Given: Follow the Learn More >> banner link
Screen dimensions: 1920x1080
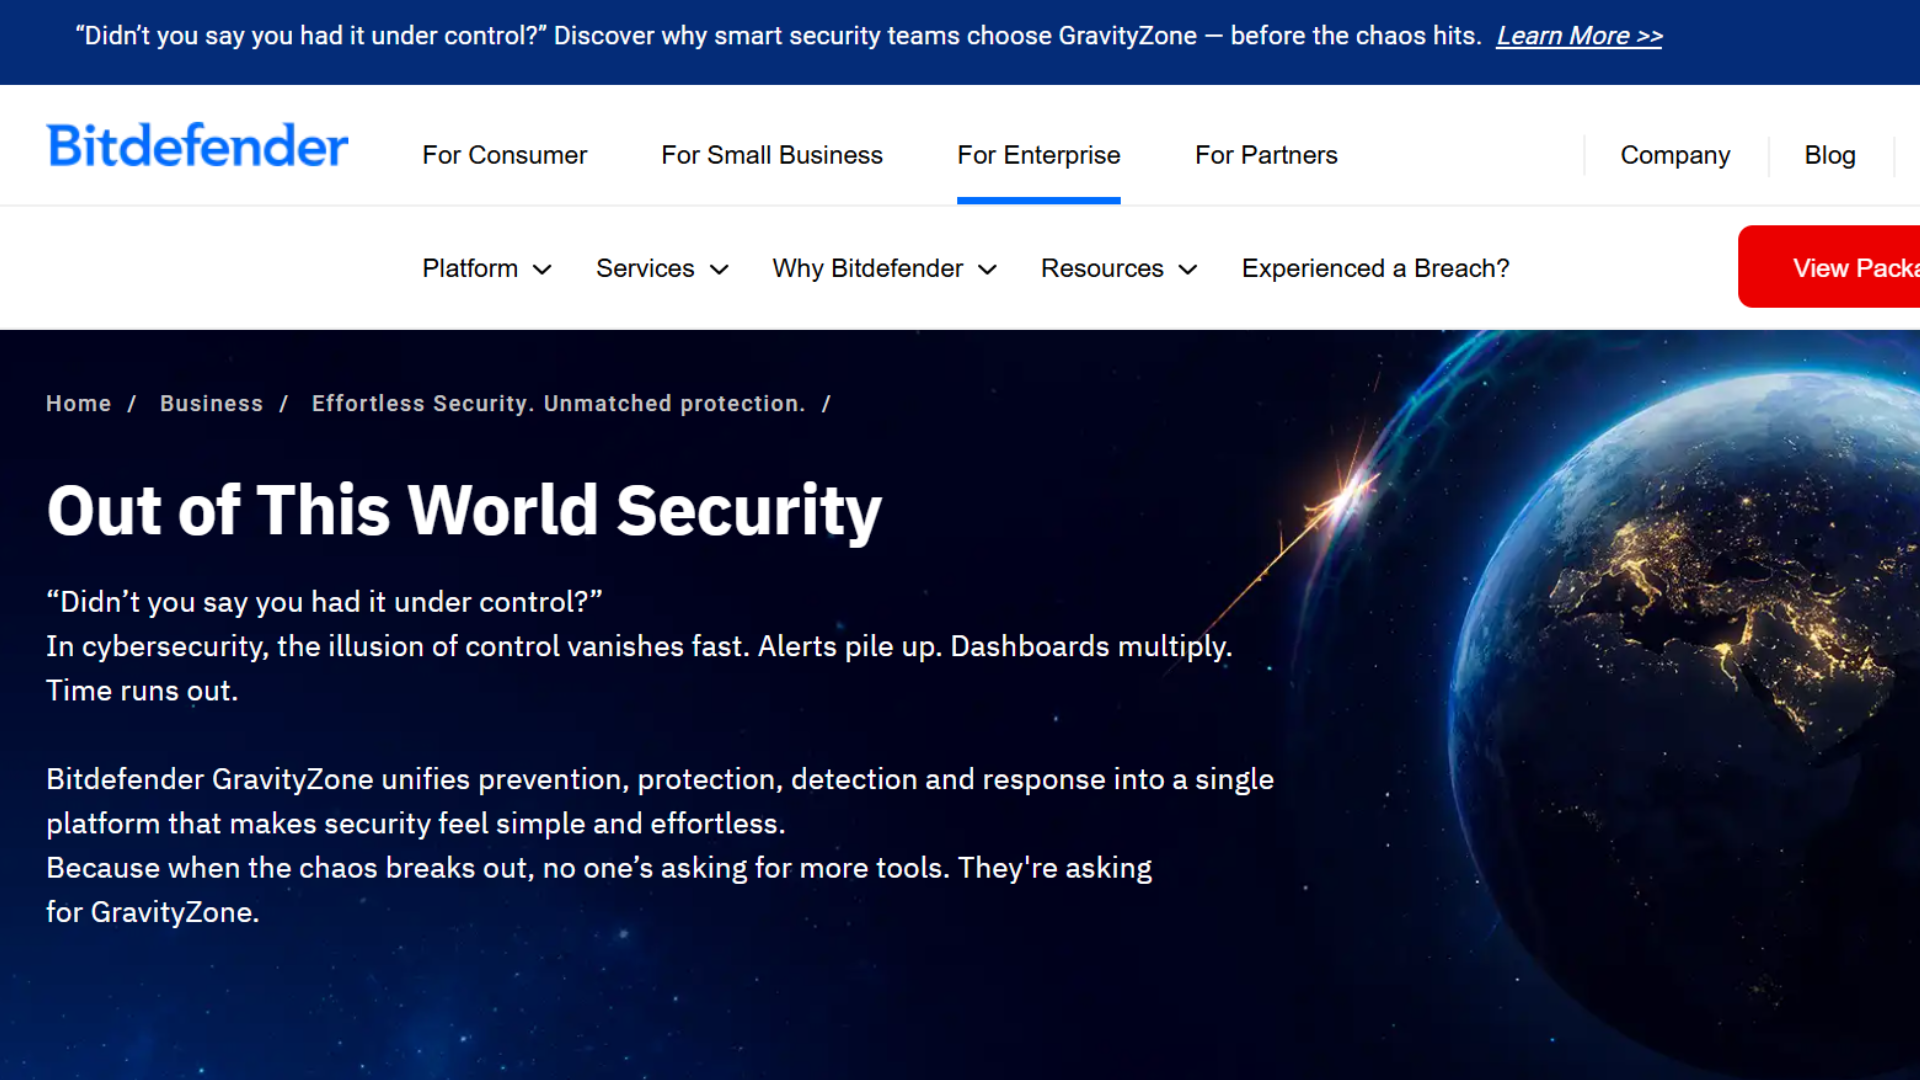Looking at the screenshot, I should coord(1579,36).
